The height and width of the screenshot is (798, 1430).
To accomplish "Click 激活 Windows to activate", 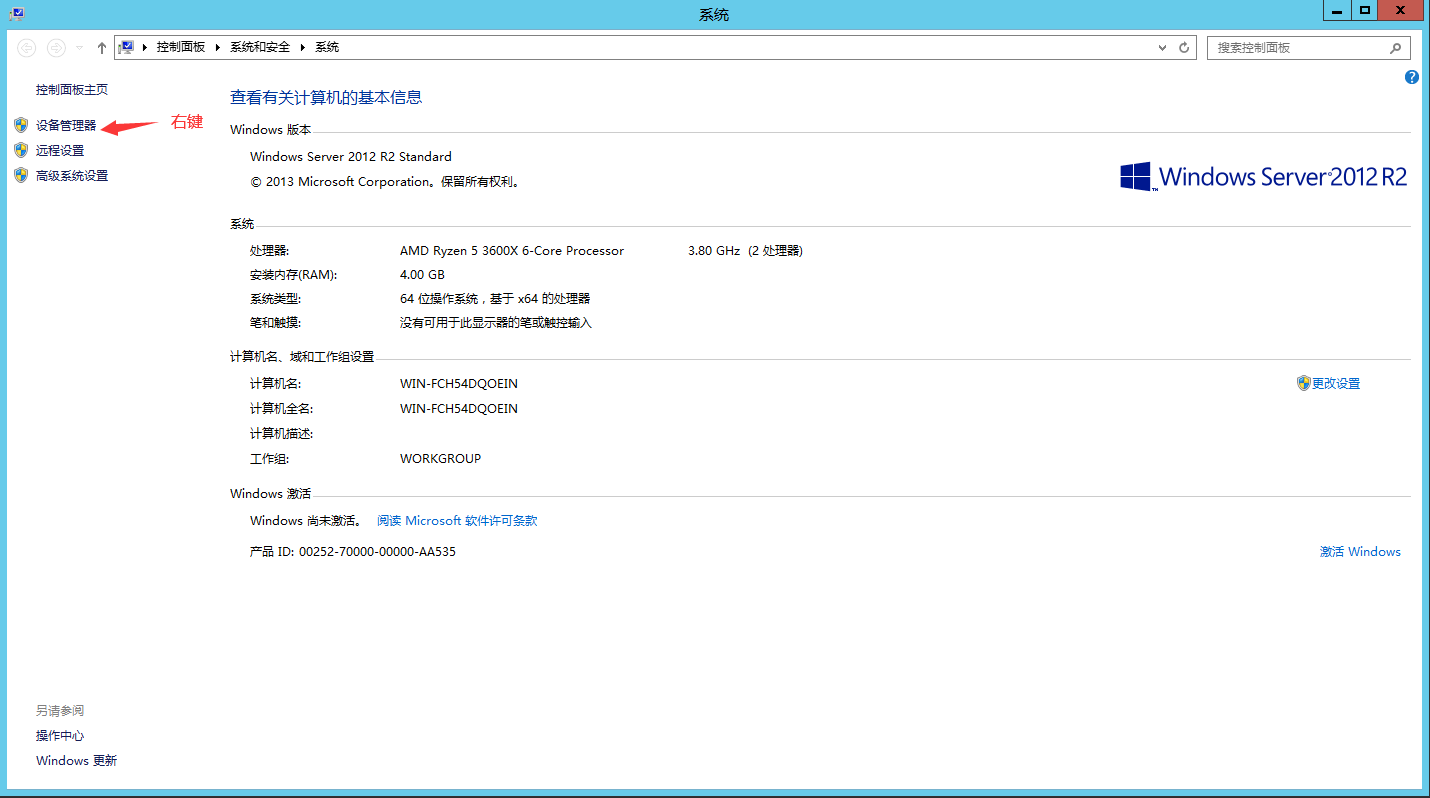I will point(1360,551).
